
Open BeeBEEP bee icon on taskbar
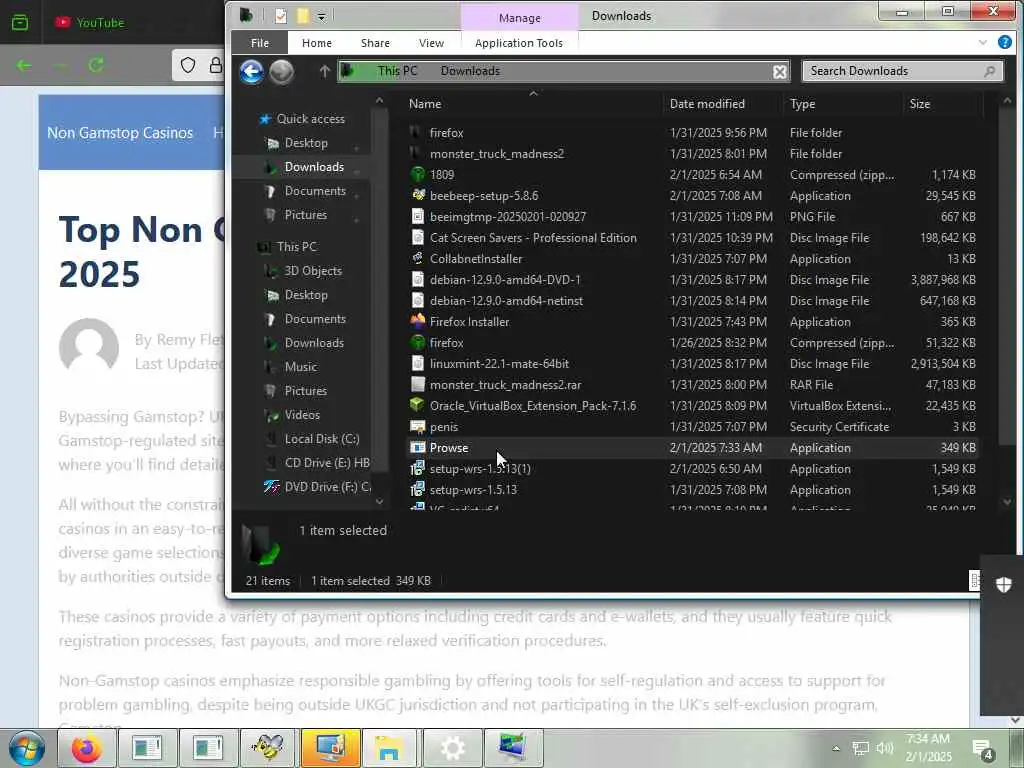click(x=268, y=748)
